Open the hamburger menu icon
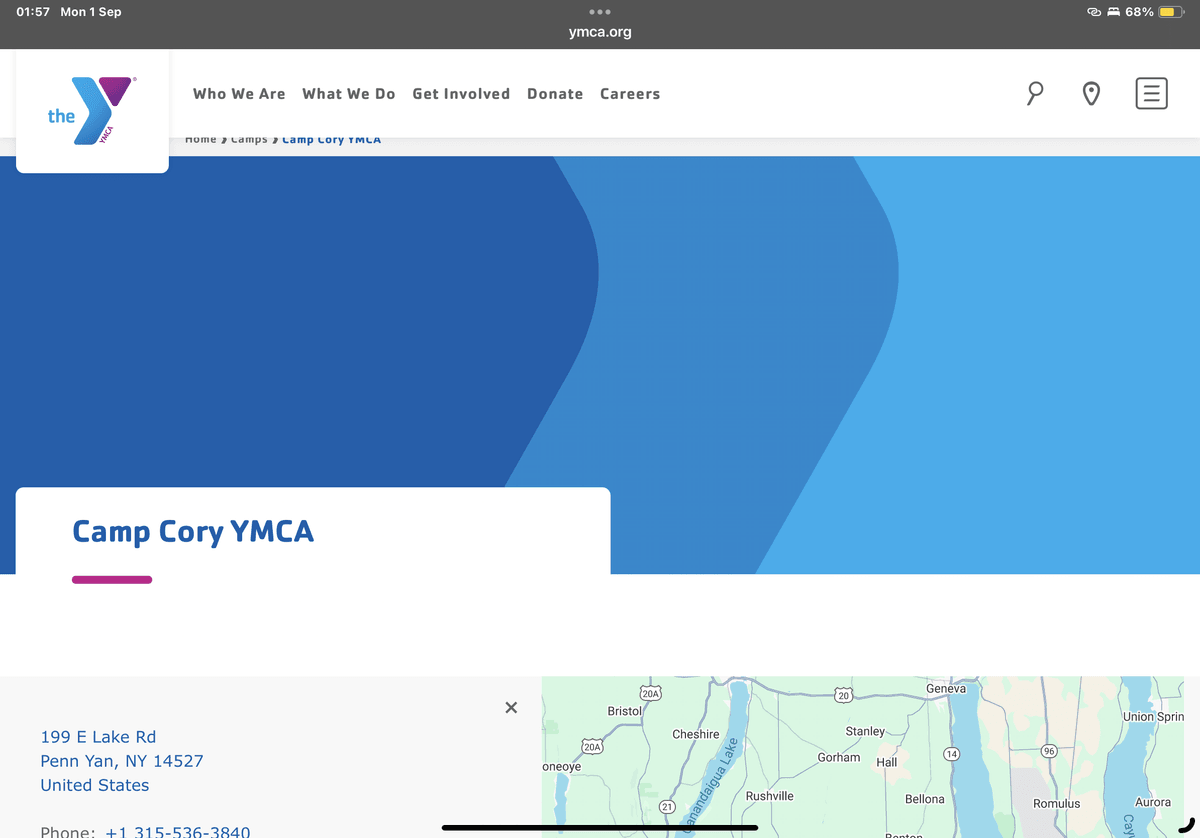 (1152, 93)
